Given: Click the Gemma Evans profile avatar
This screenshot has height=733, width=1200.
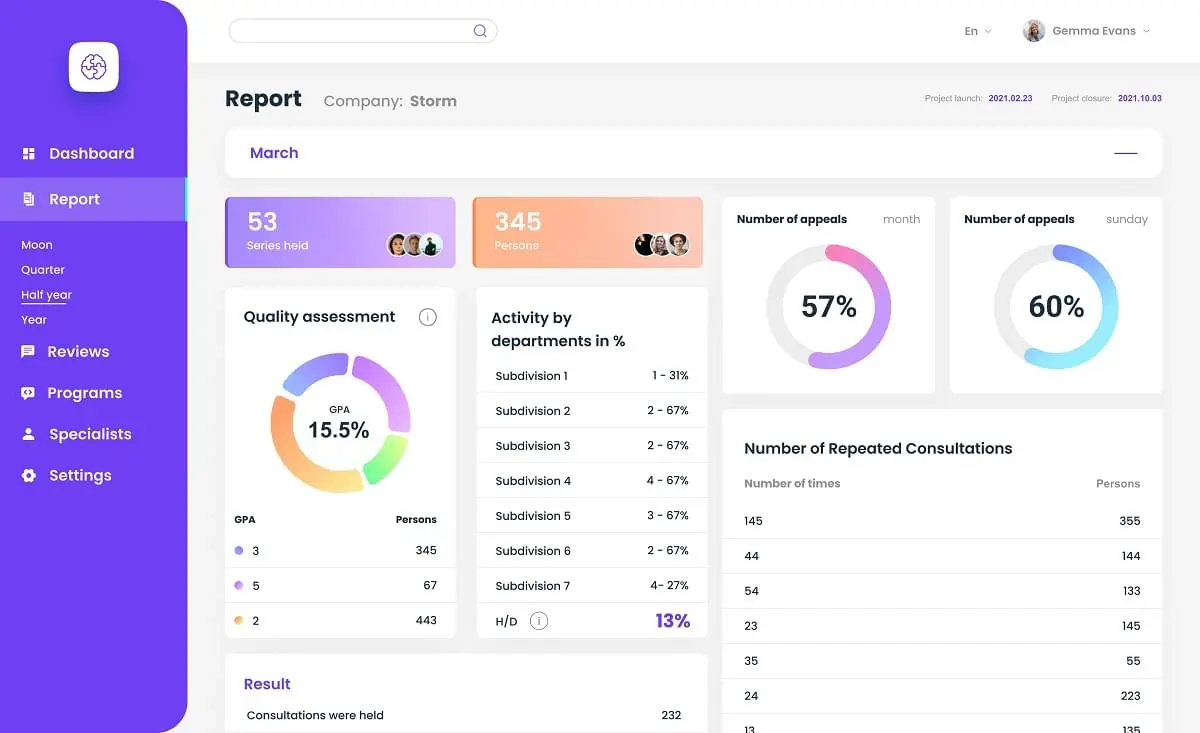Looking at the screenshot, I should (x=1033, y=31).
